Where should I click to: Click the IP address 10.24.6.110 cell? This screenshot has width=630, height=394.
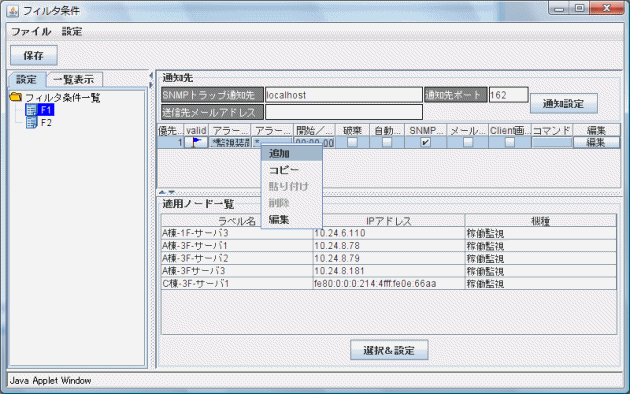(x=389, y=233)
